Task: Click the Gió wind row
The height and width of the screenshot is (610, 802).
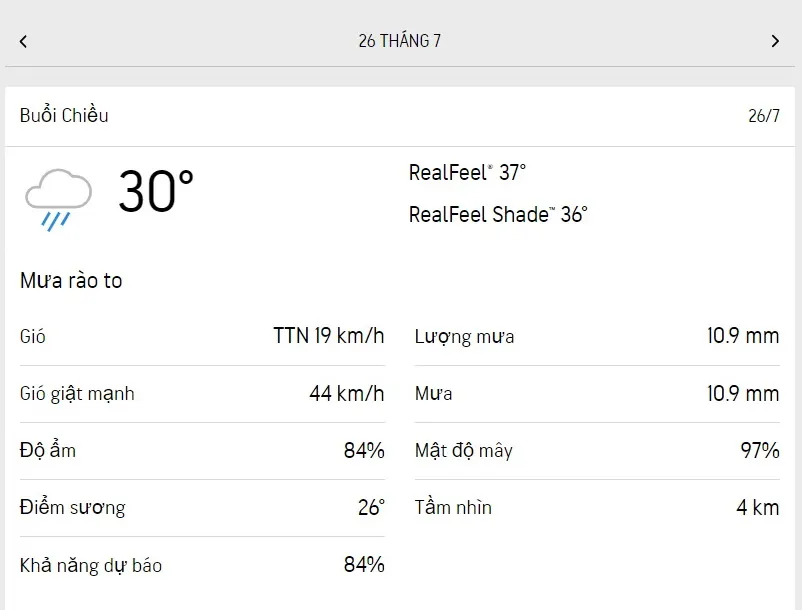Action: (x=202, y=336)
